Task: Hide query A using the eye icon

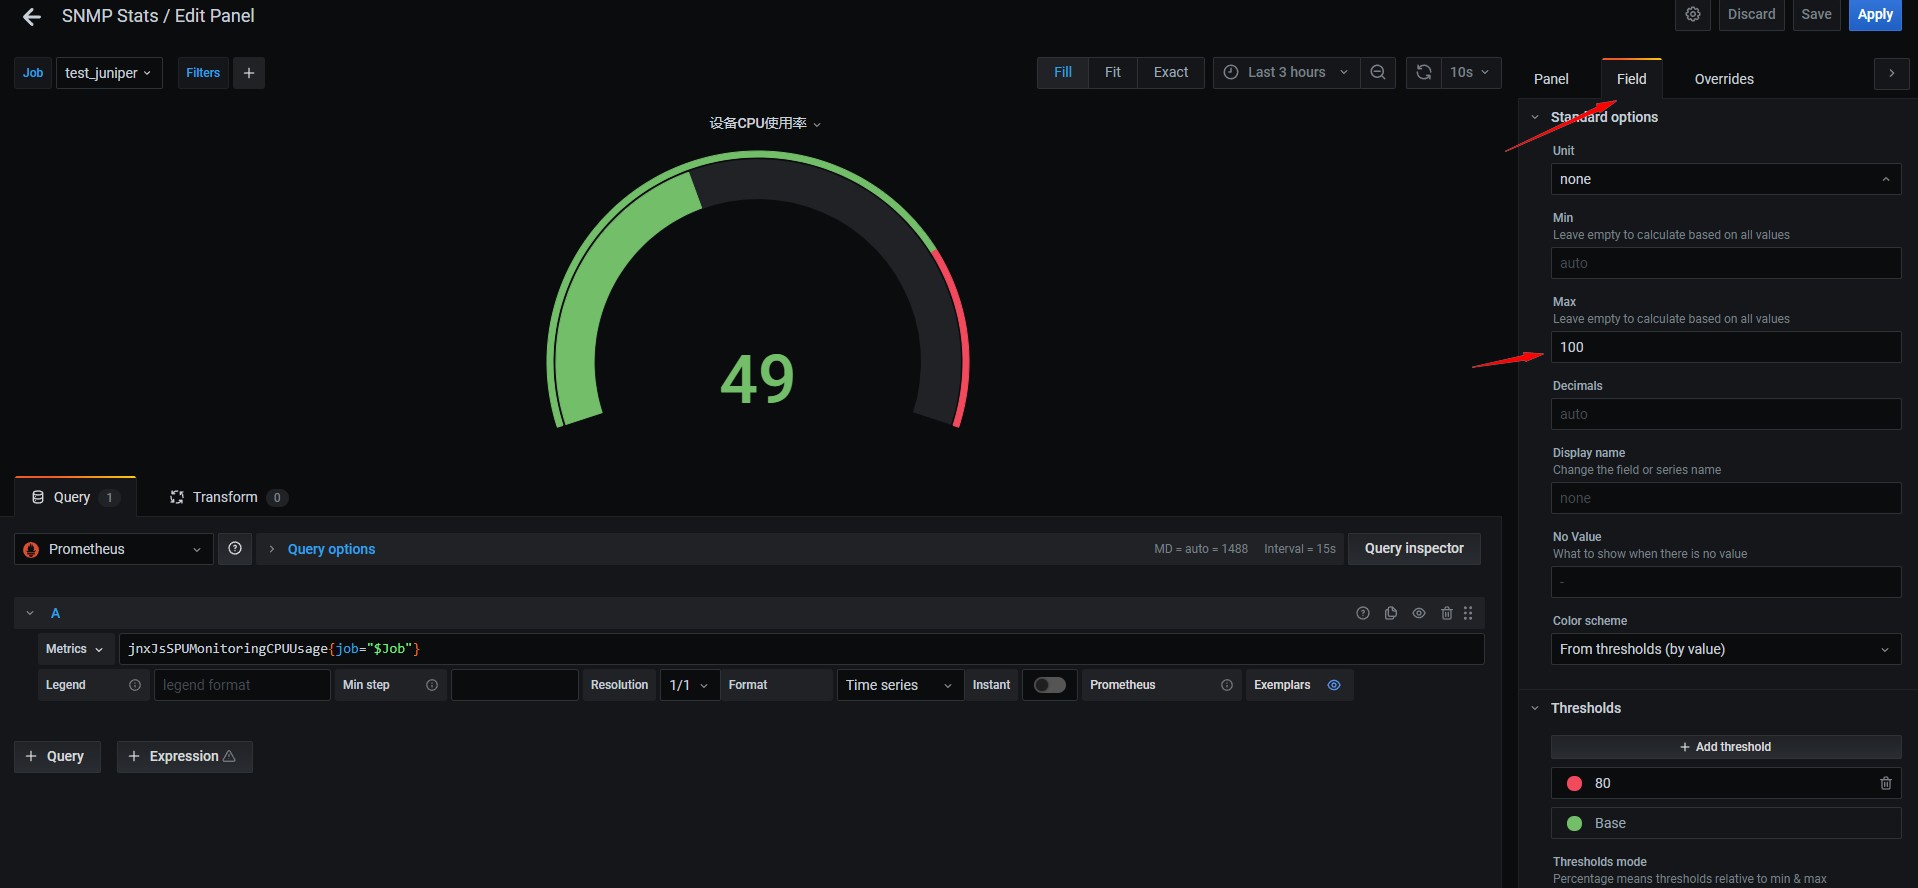Action: tap(1418, 613)
